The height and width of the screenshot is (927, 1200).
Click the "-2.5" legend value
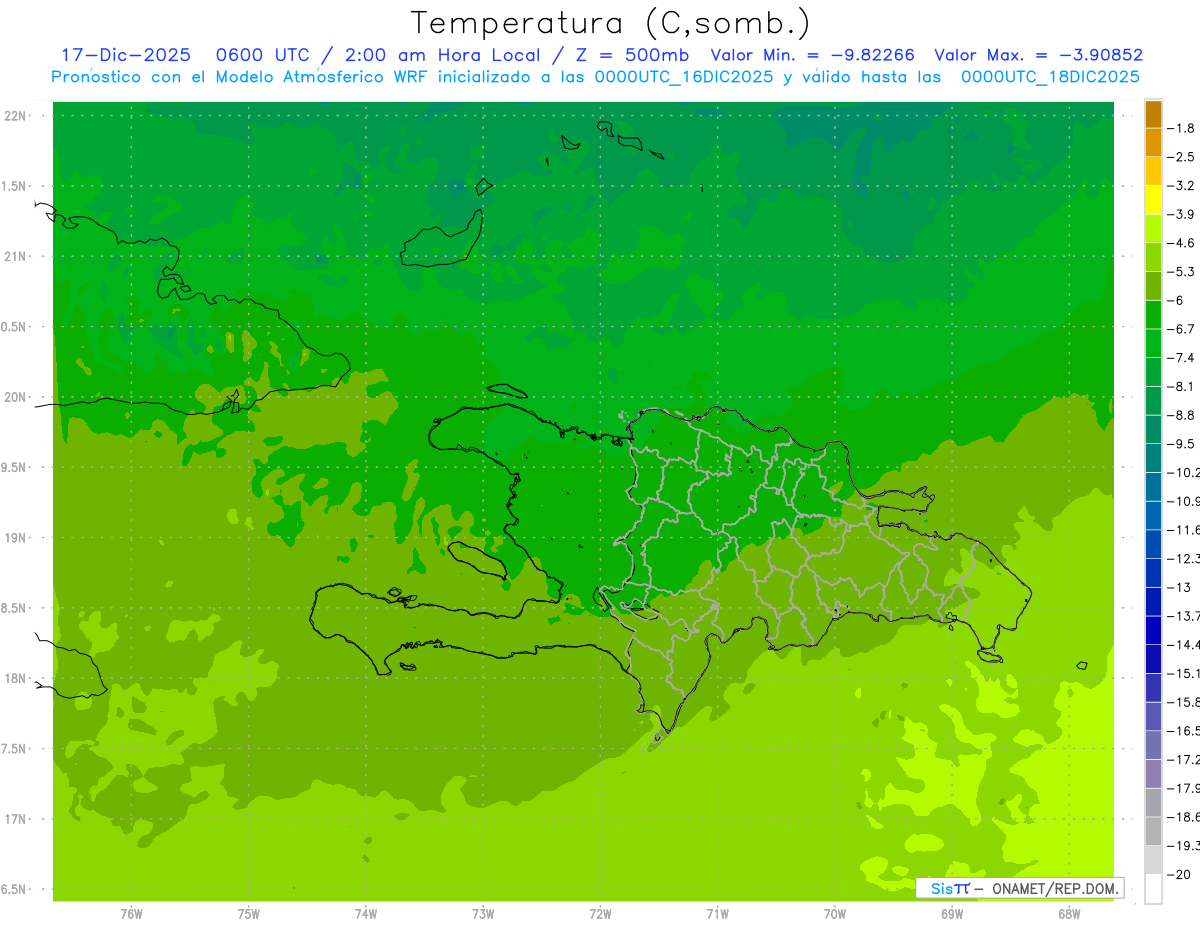1181,157
